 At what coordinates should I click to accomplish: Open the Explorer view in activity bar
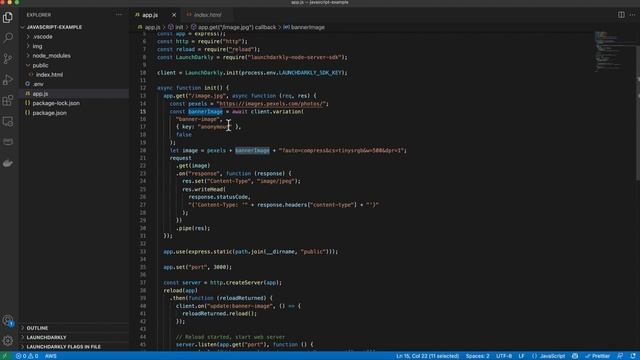(x=8, y=17)
